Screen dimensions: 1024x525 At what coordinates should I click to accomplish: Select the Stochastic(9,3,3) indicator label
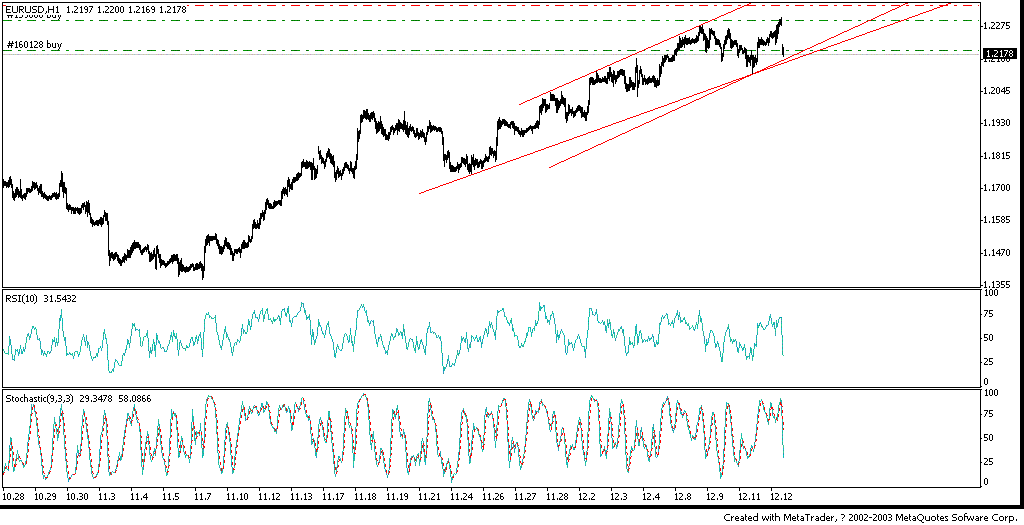coord(78,398)
